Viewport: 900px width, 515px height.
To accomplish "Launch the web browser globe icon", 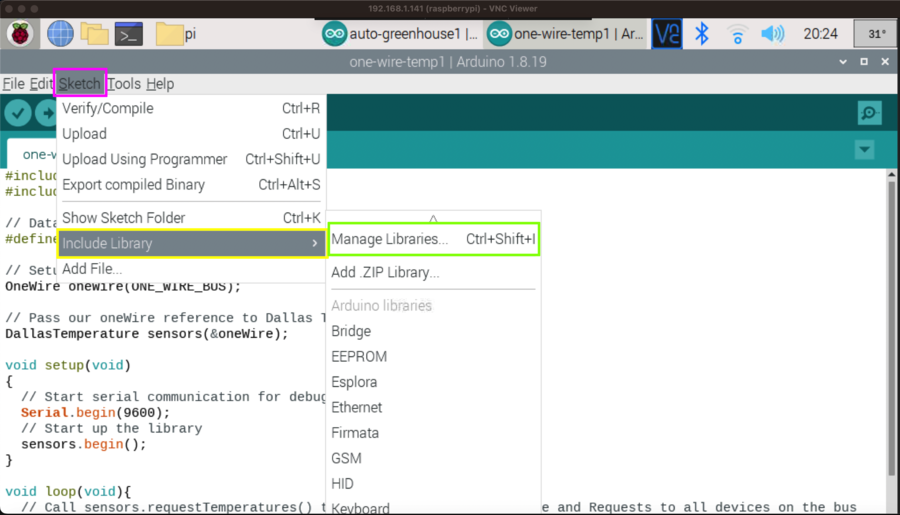I will 60,34.
